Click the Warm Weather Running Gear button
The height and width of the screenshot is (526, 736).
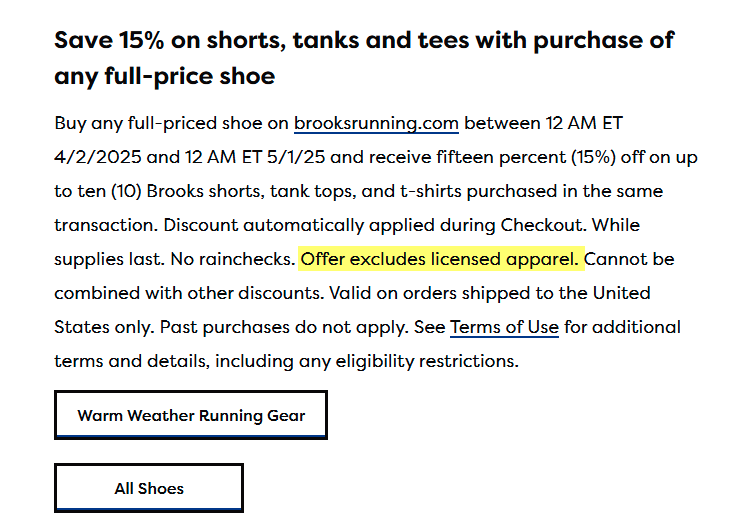click(x=191, y=415)
